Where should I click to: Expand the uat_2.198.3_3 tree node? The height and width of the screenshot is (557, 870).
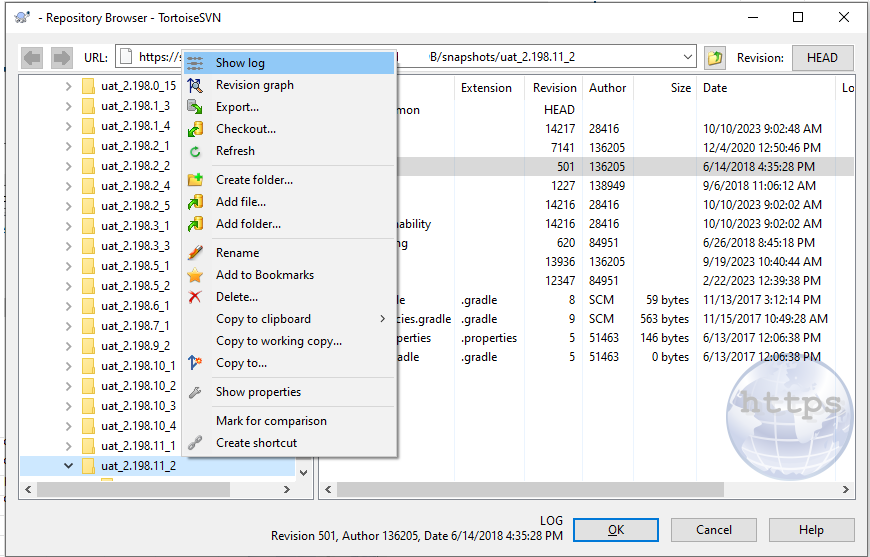click(x=68, y=246)
